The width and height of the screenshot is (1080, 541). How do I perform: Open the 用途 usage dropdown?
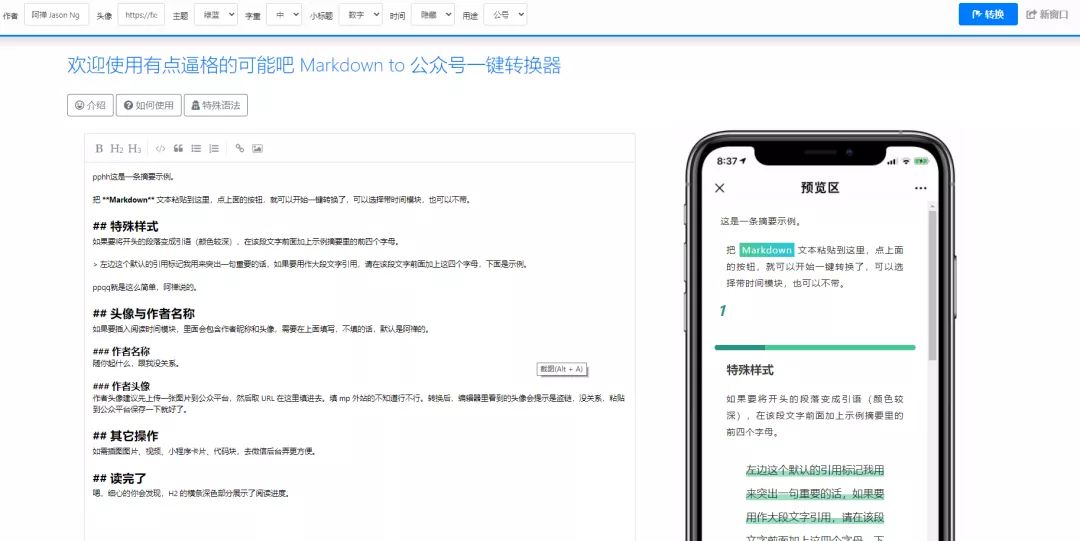coord(505,15)
